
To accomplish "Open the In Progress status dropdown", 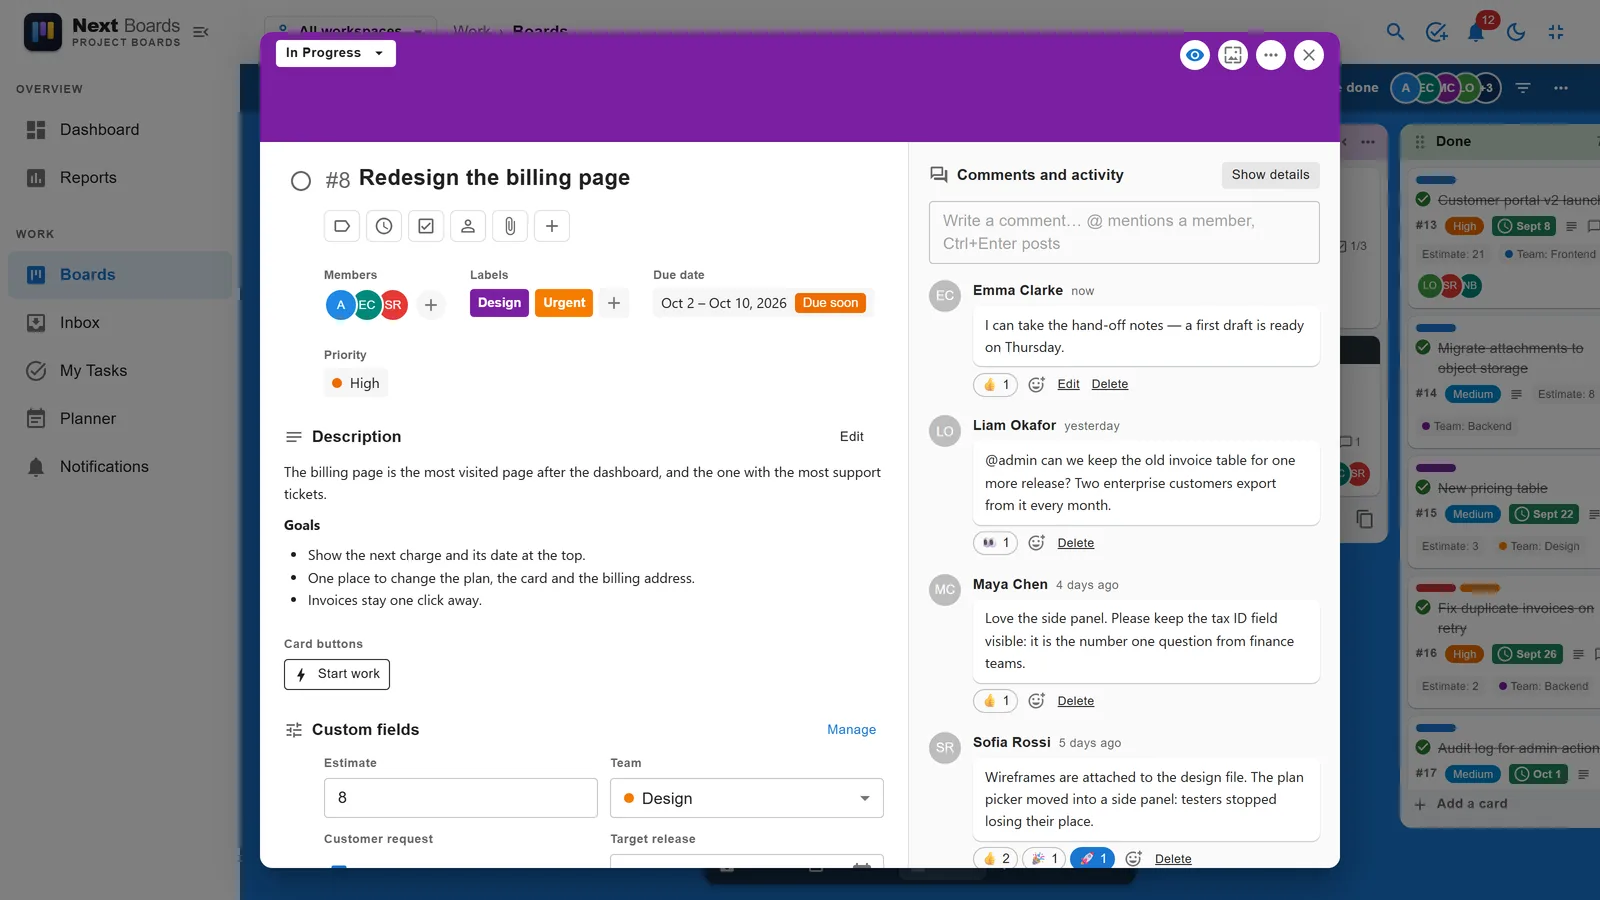I will pyautogui.click(x=336, y=53).
